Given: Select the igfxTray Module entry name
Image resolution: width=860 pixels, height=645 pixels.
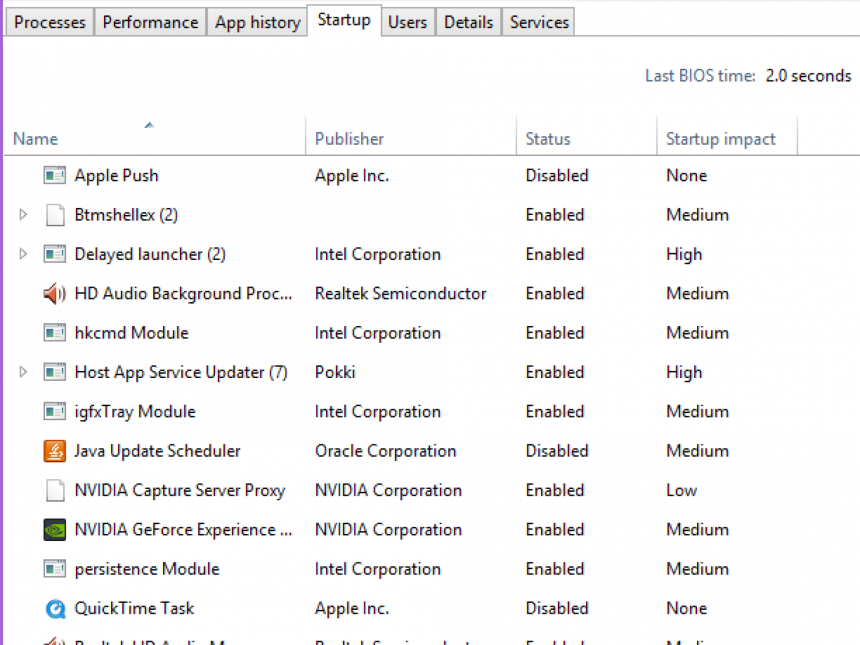Looking at the screenshot, I should (x=135, y=412).
